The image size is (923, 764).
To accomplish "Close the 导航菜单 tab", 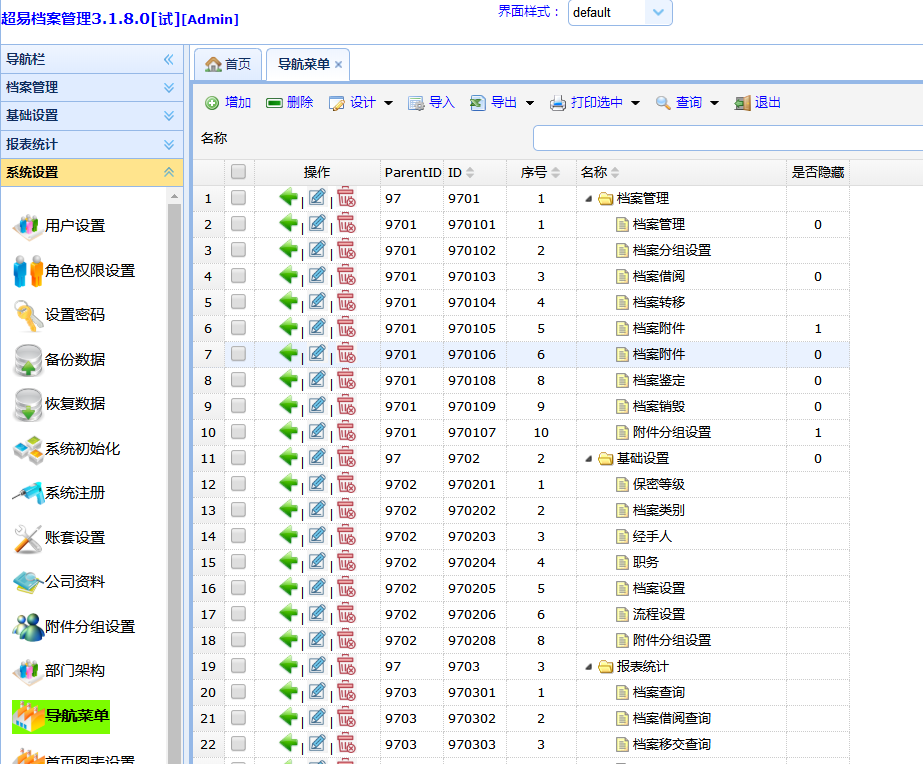I will click(x=338, y=64).
